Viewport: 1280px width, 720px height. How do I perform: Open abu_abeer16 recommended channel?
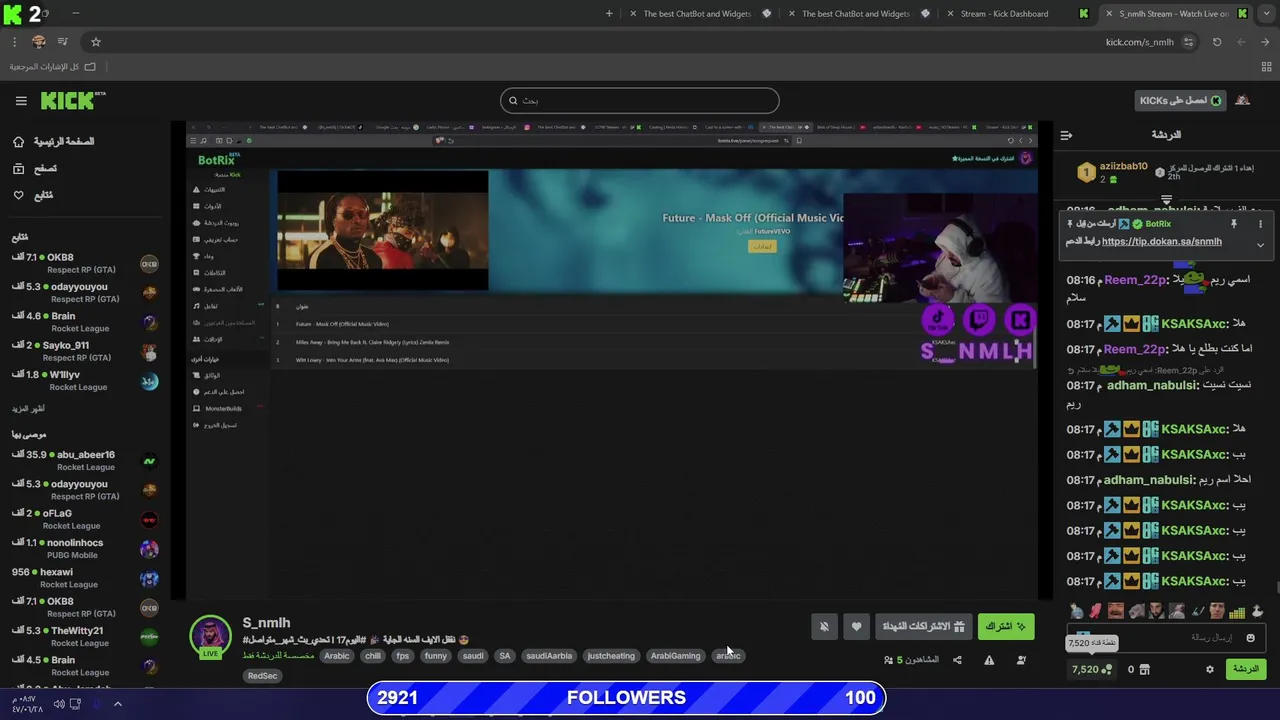(x=85, y=461)
